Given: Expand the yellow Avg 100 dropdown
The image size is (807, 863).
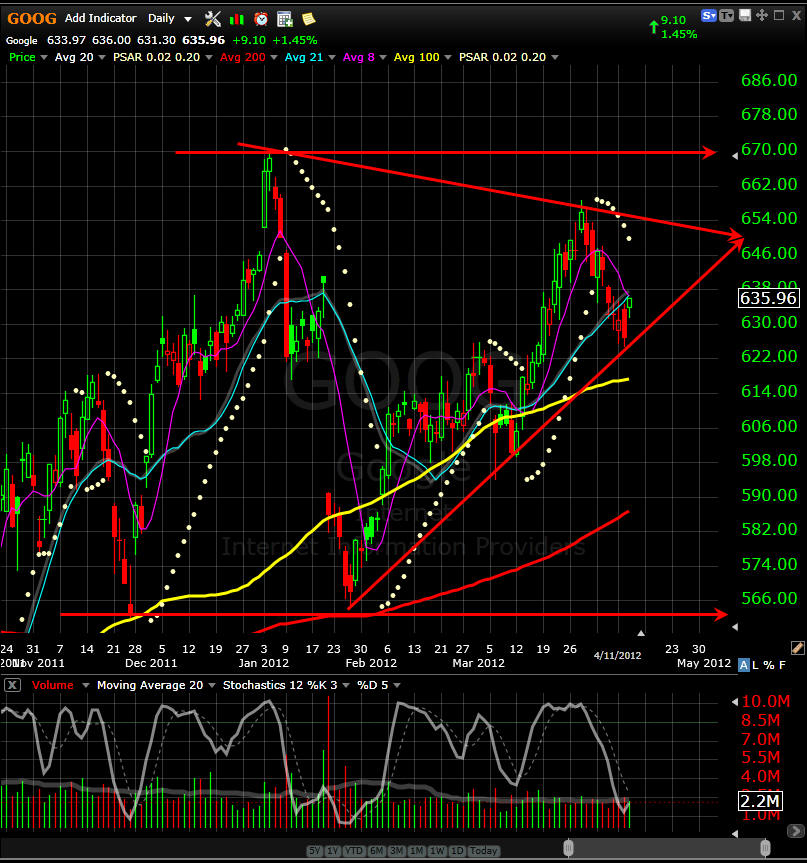Looking at the screenshot, I should pyautogui.click(x=448, y=57).
